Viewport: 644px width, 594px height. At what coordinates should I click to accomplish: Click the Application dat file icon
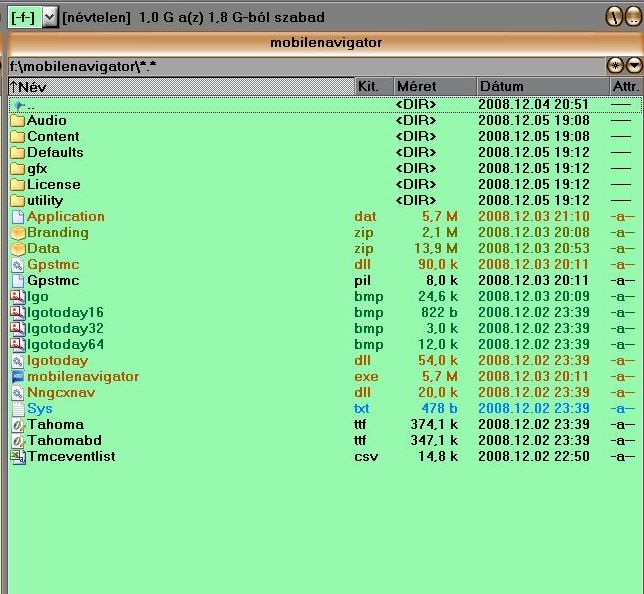(18, 217)
